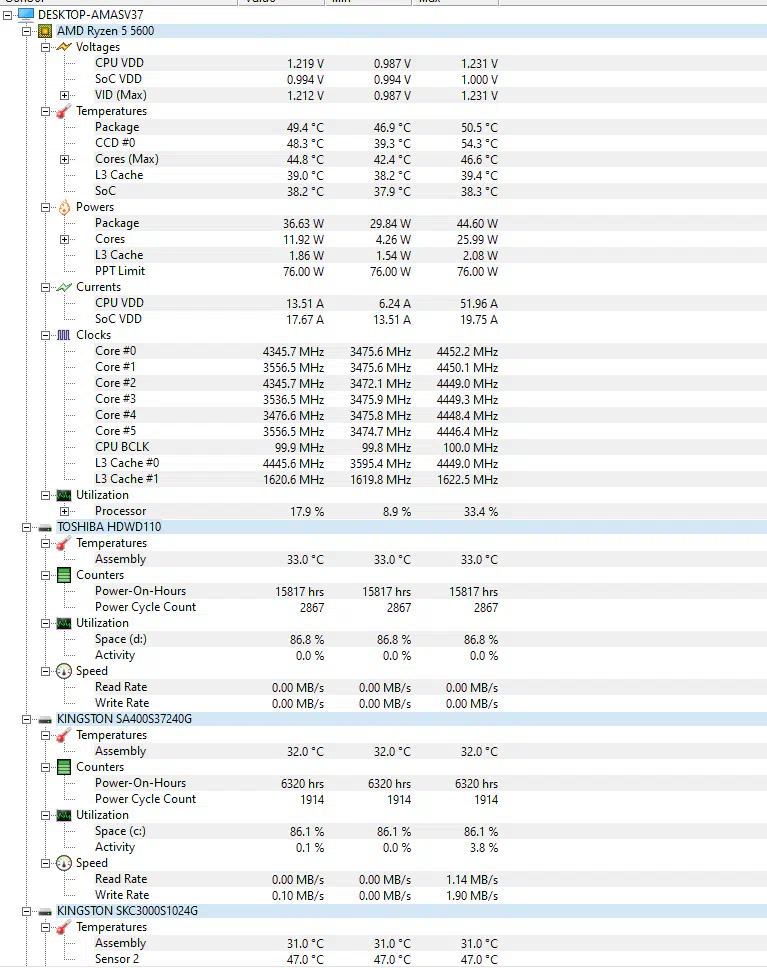This screenshot has height=968, width=767.
Task: Click the 1.14 MB/s Read Rate max value
Action: tap(472, 880)
